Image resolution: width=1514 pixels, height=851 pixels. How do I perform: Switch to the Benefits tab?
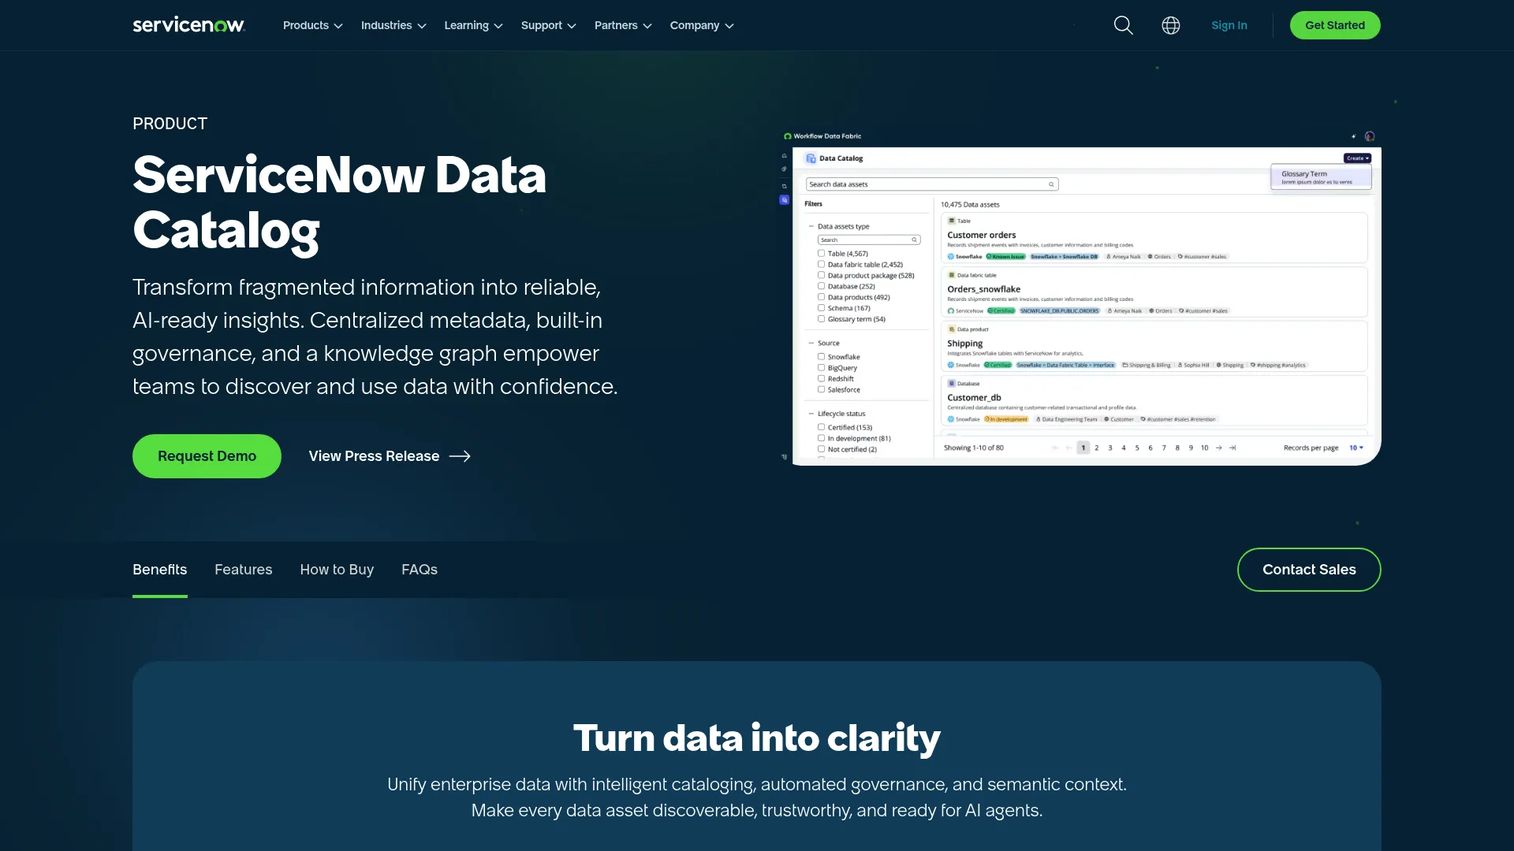(160, 570)
